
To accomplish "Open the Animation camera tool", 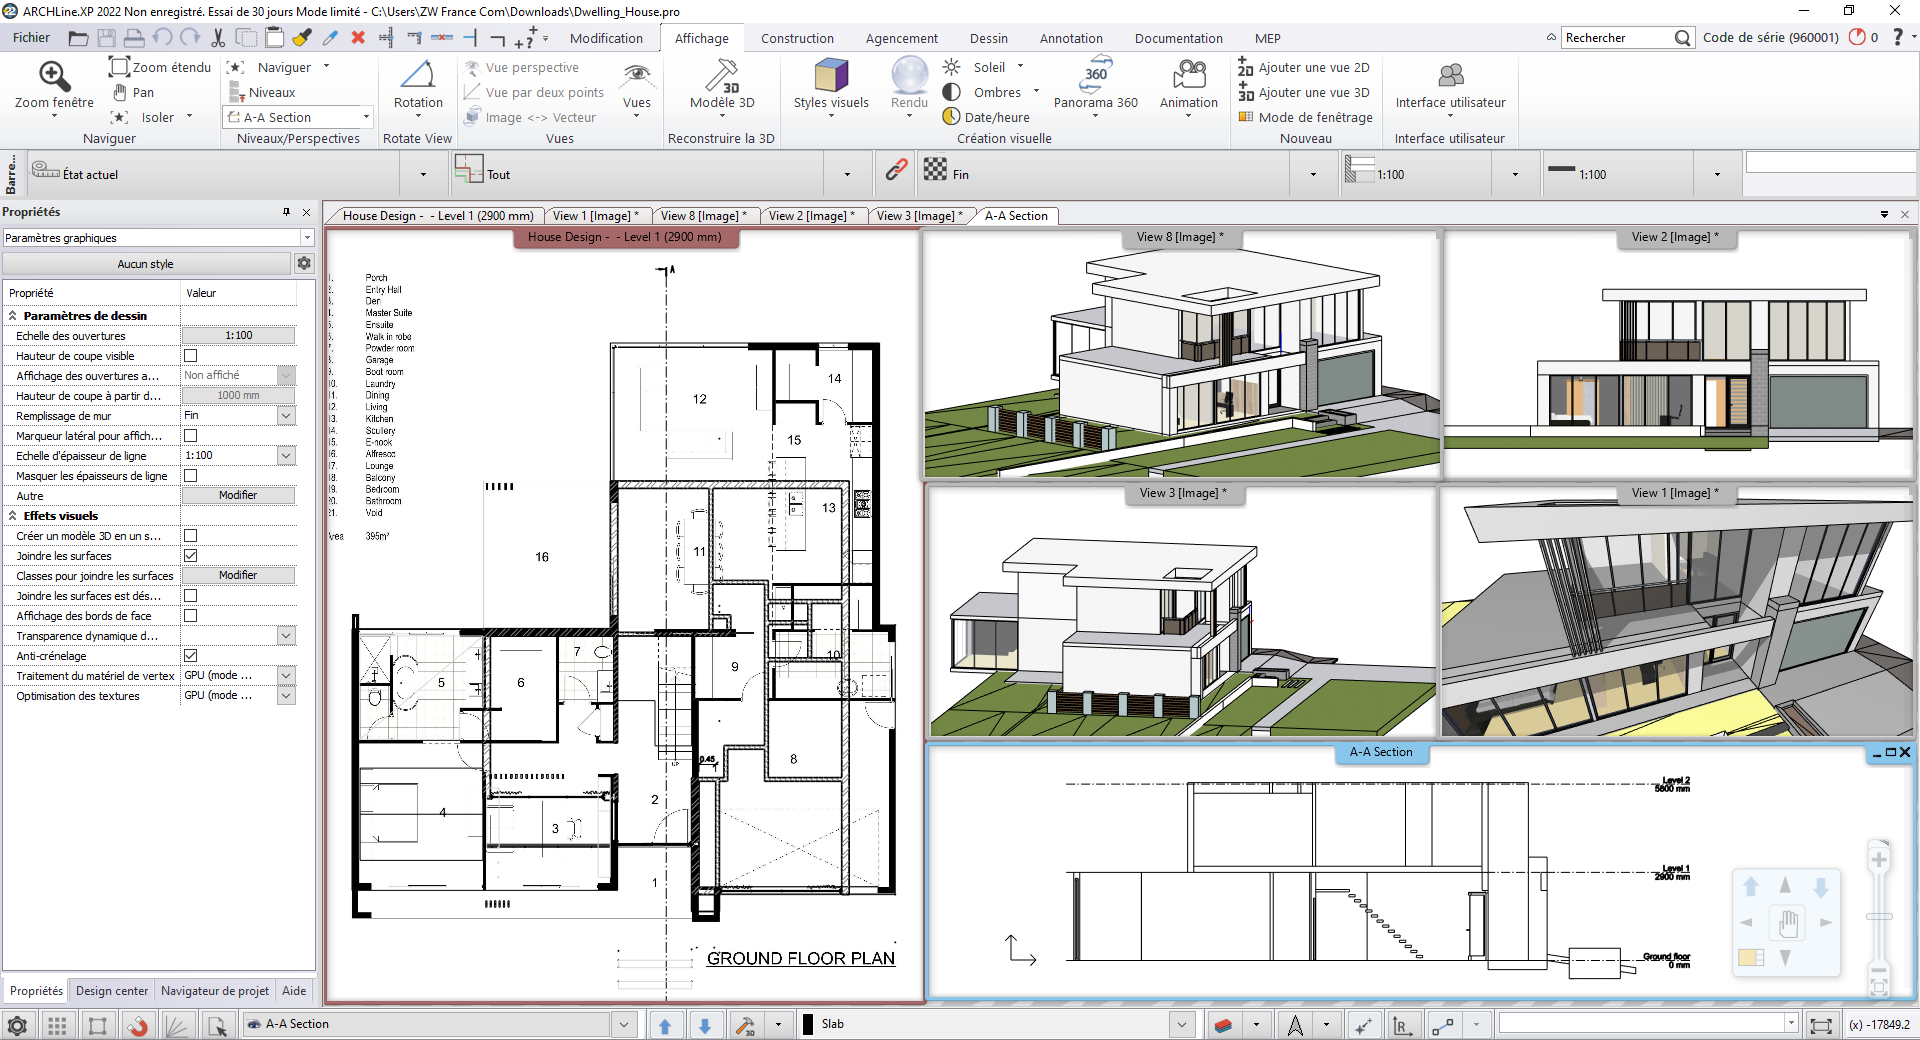I will pyautogui.click(x=1188, y=76).
